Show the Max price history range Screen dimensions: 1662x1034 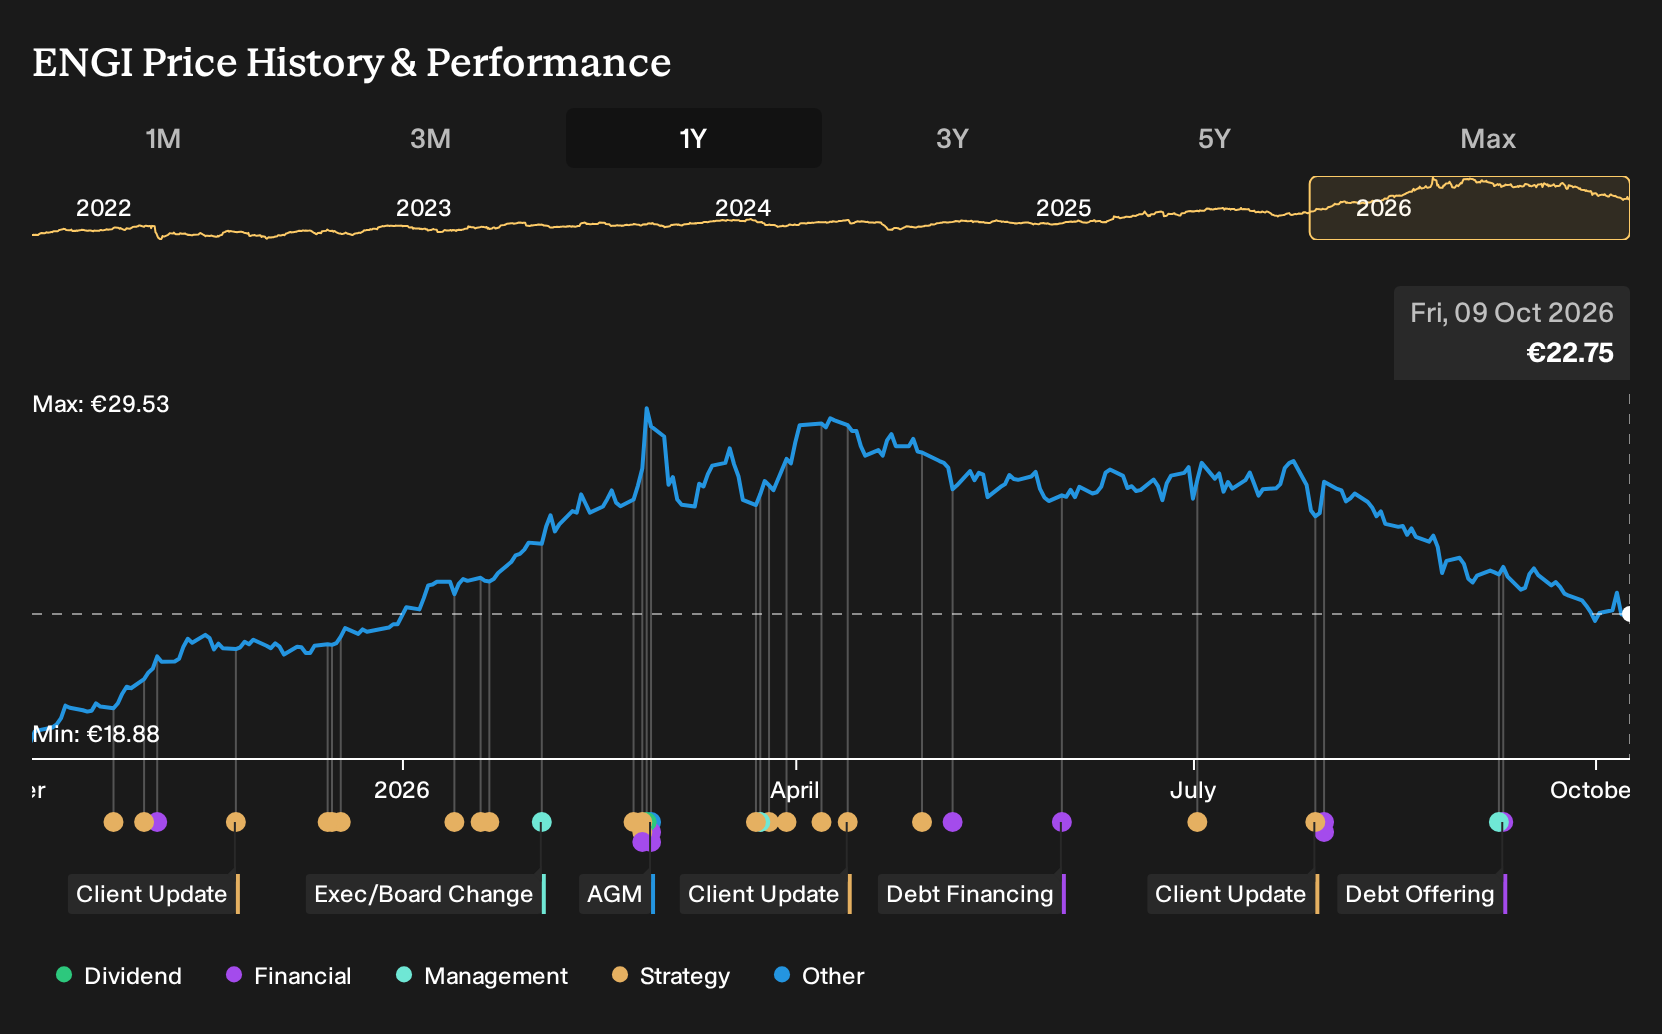[1488, 138]
